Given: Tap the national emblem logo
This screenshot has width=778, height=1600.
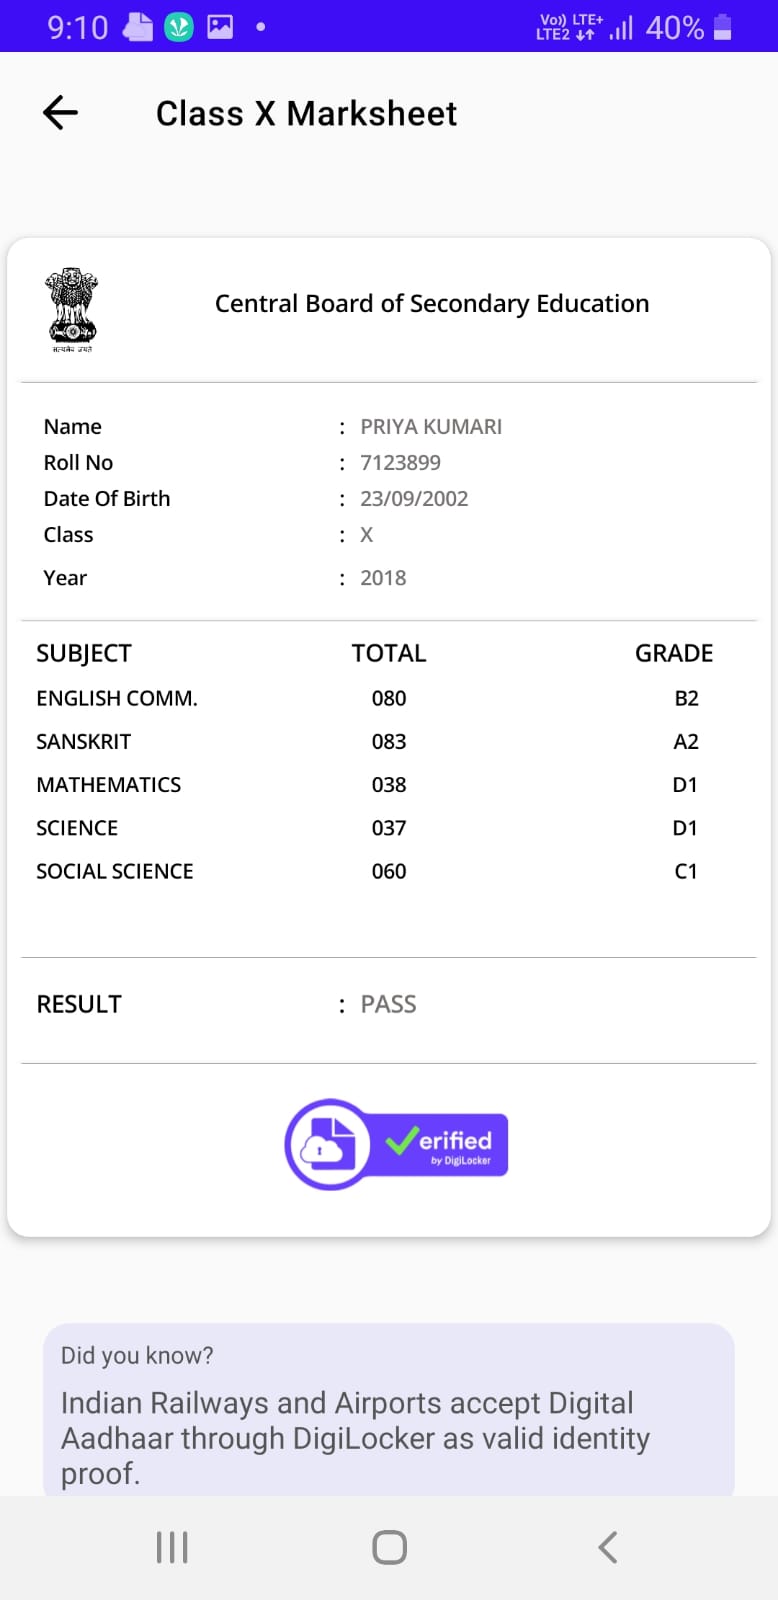Looking at the screenshot, I should 71,308.
